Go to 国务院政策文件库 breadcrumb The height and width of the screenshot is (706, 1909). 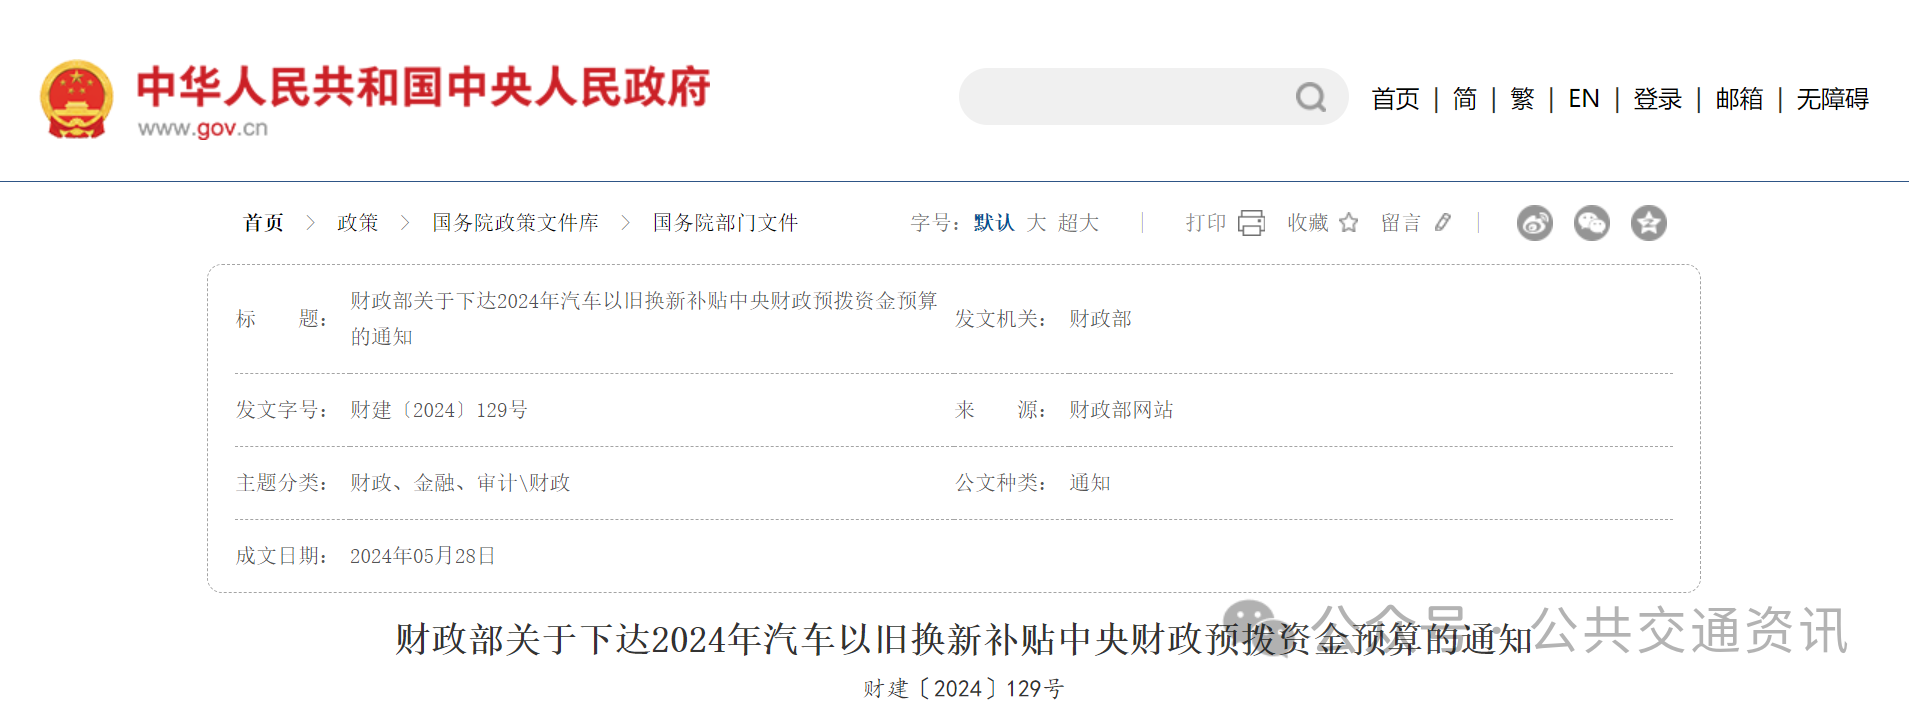pyautogui.click(x=515, y=223)
